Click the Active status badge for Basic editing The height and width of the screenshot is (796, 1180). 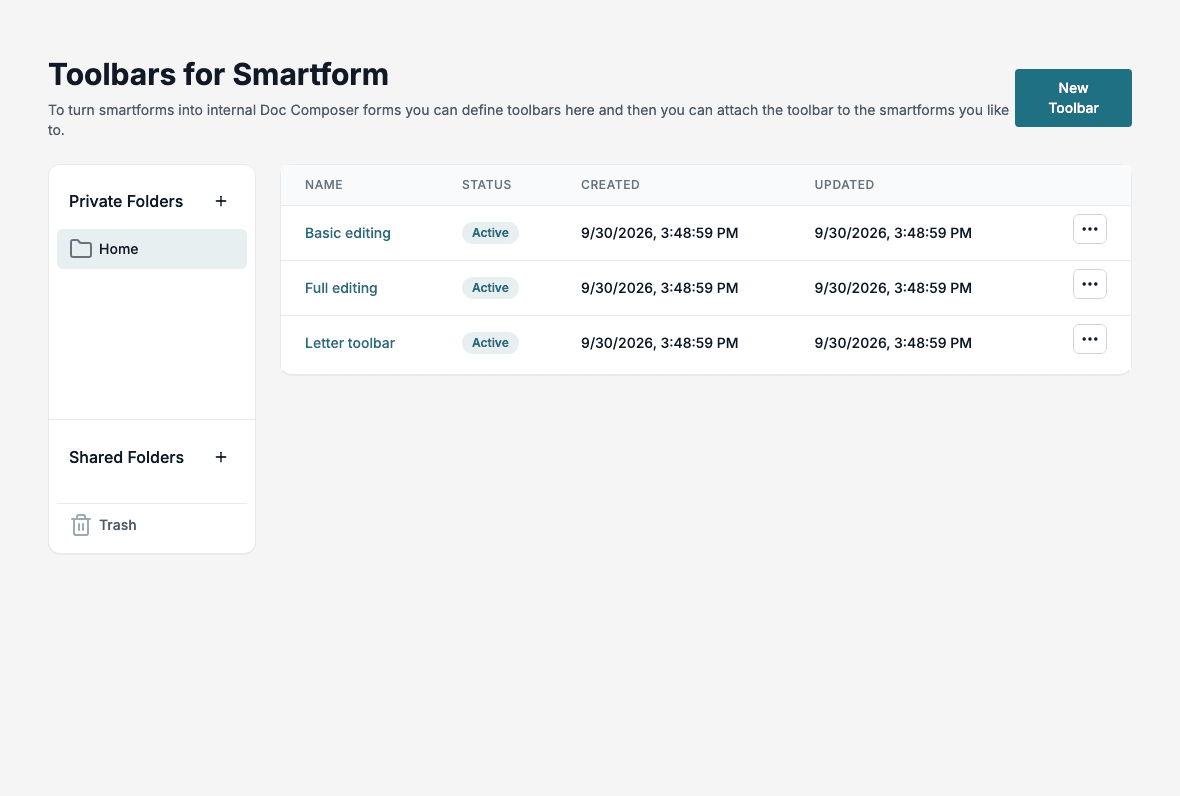(x=490, y=233)
